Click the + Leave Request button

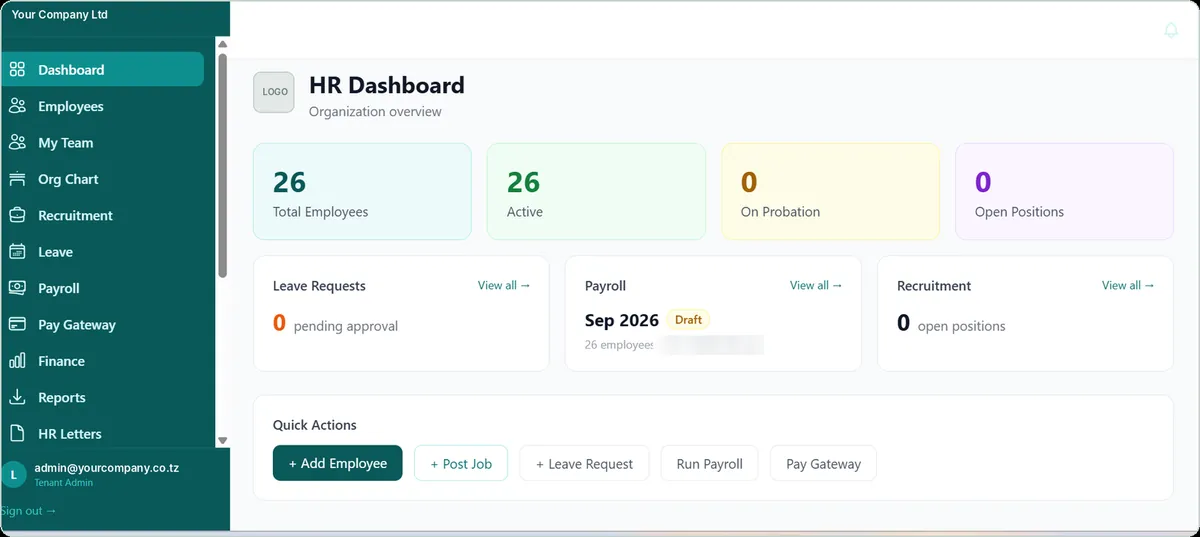(x=584, y=463)
